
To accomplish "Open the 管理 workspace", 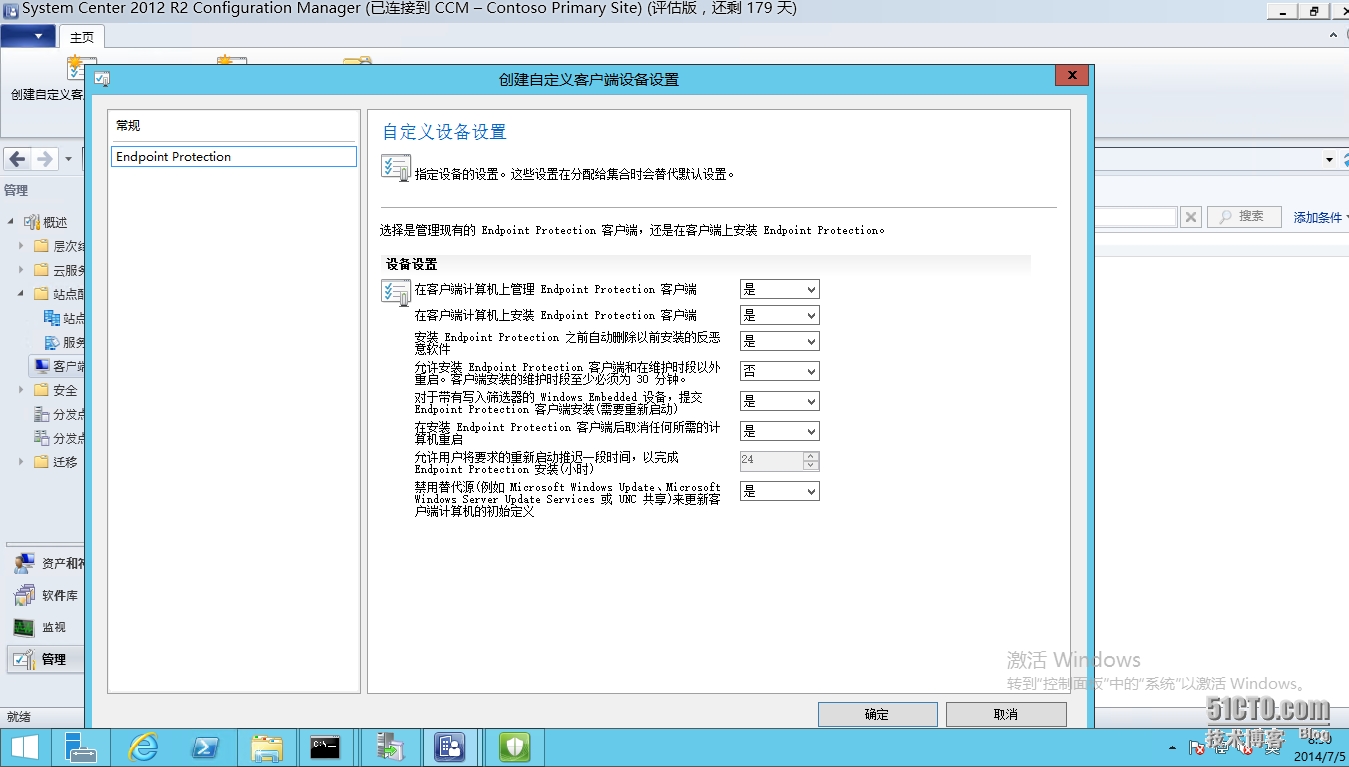I will pos(44,659).
